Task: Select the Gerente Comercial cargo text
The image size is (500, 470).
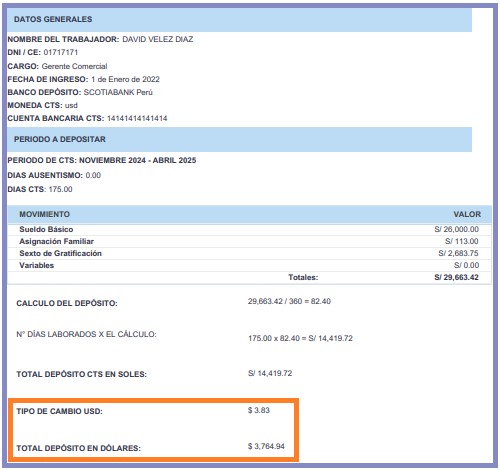Action: point(74,66)
